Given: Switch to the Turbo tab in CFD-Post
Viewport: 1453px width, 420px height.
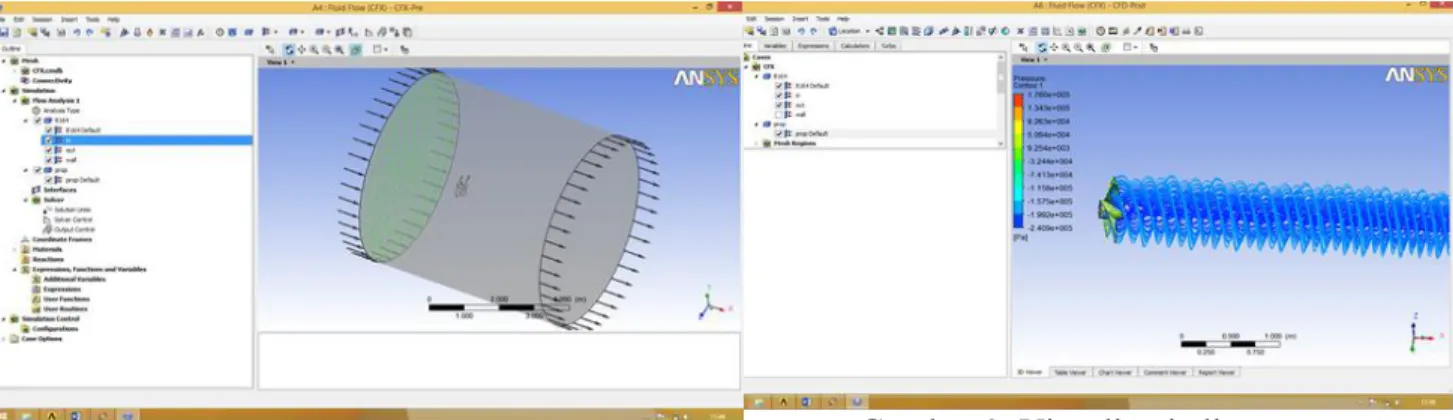Looking at the screenshot, I should (889, 46).
